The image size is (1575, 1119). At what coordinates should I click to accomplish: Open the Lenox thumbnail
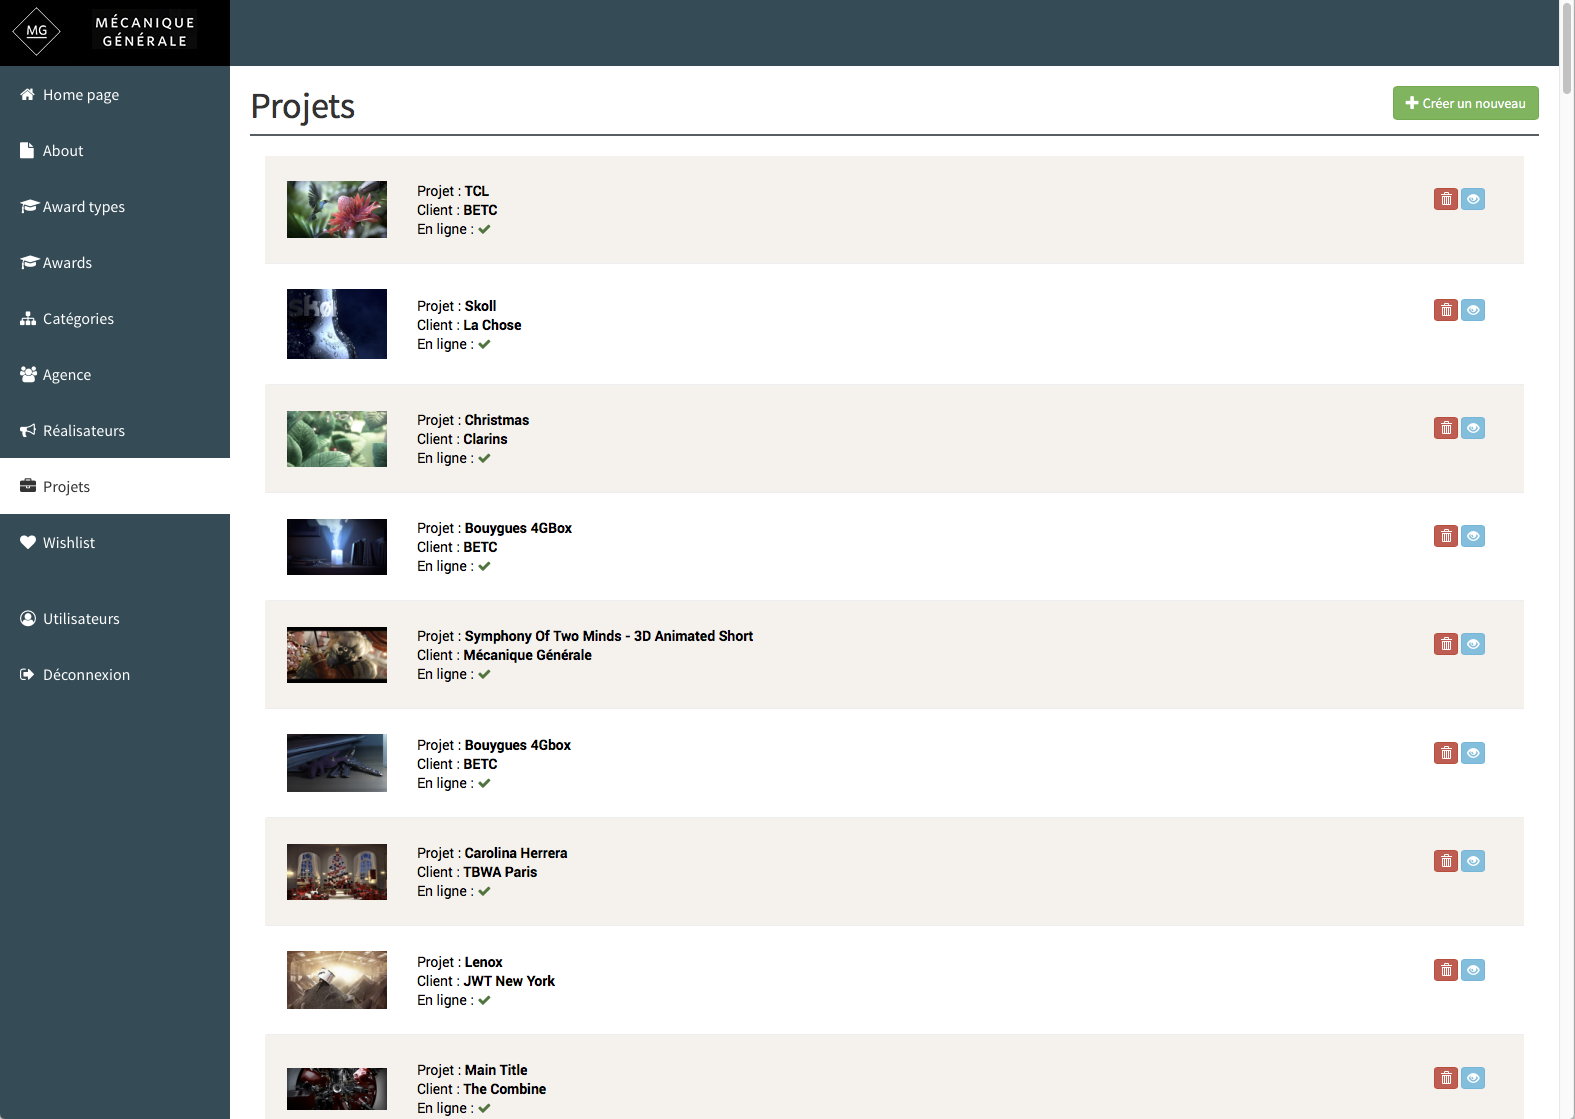point(337,980)
